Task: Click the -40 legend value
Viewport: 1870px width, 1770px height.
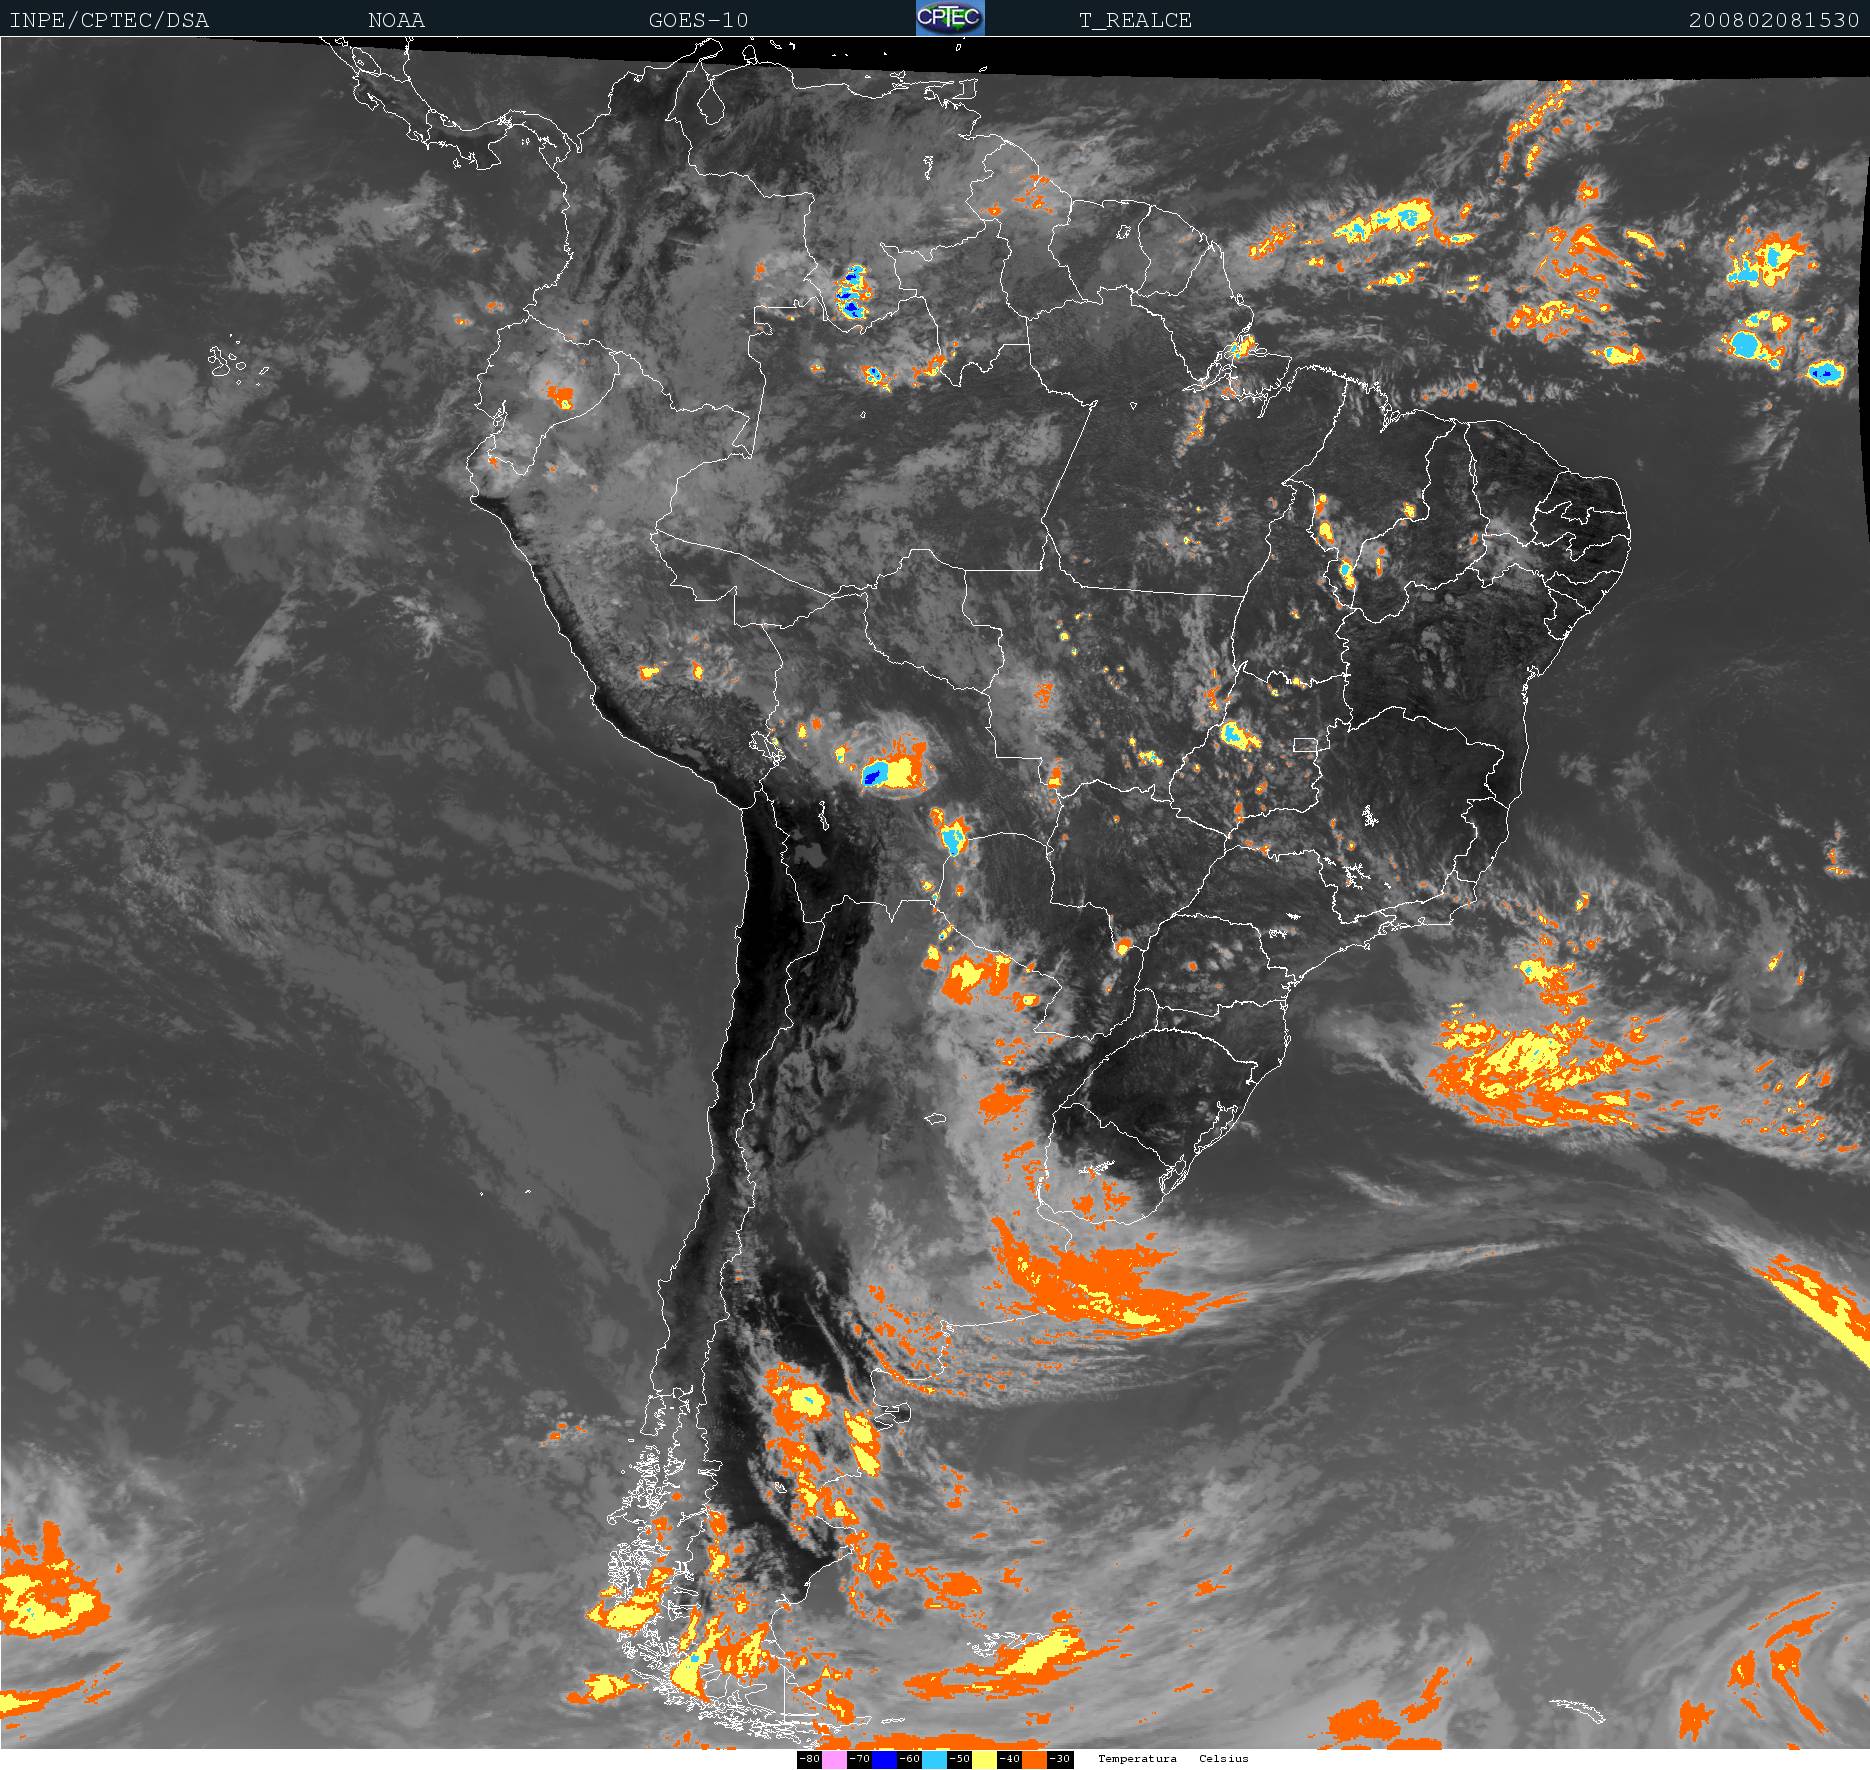Action: (x=1009, y=1759)
